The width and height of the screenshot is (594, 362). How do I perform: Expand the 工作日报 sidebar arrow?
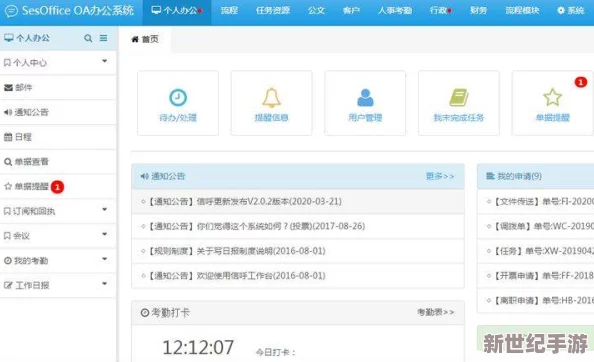[x=105, y=284]
